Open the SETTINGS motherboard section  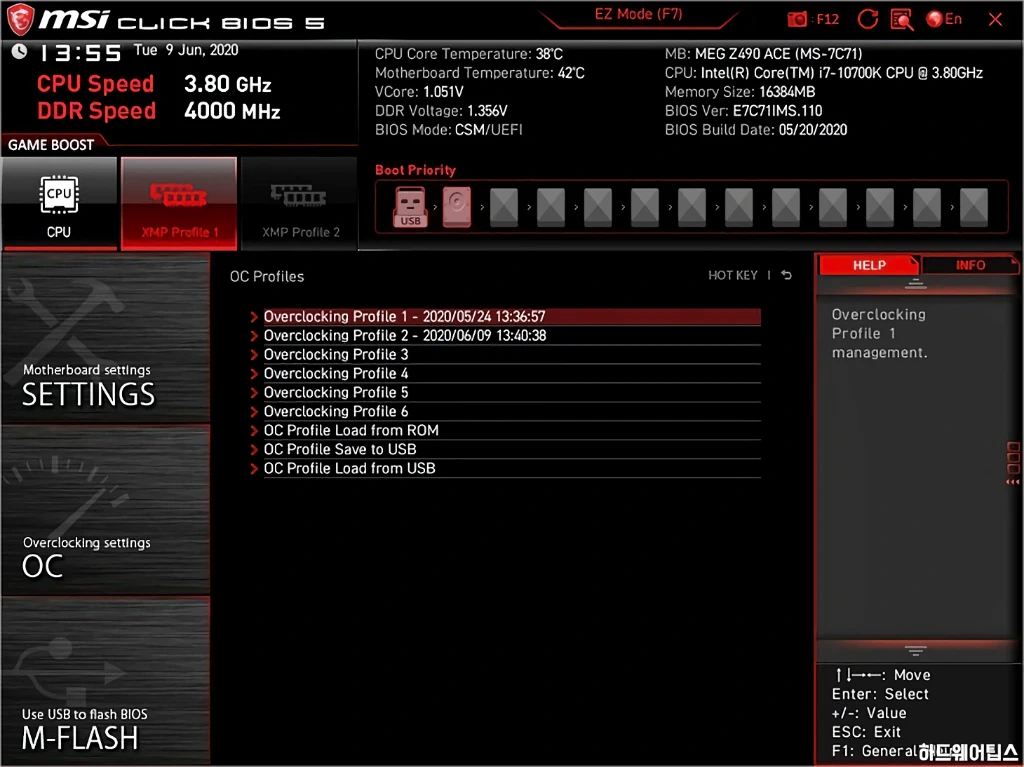[x=106, y=338]
